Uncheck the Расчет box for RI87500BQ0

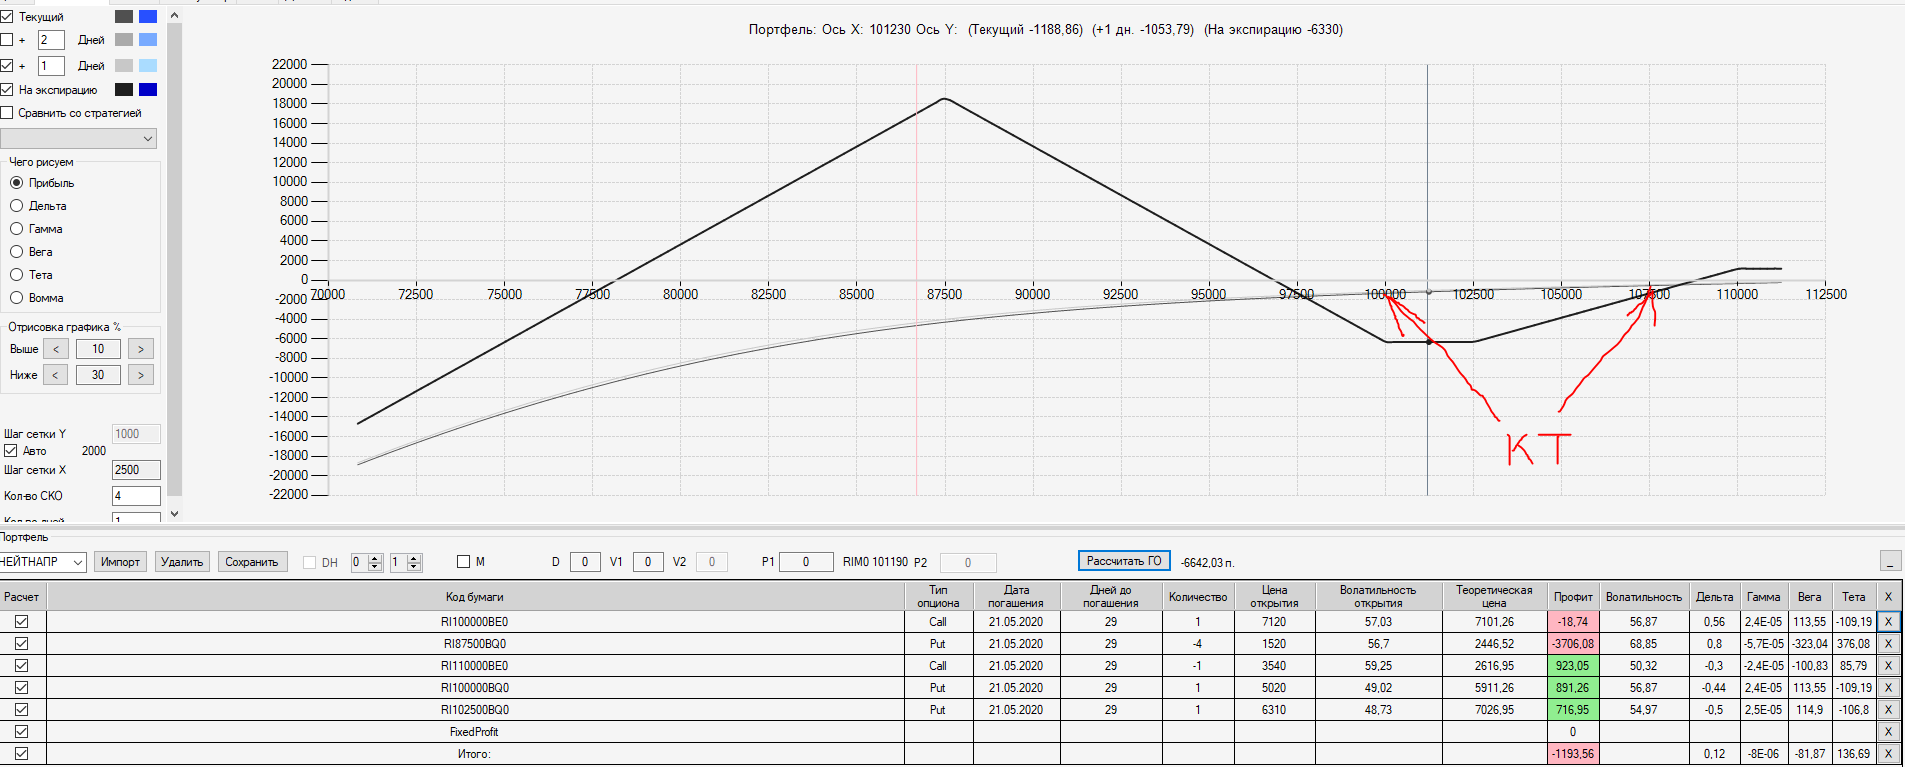(21, 644)
